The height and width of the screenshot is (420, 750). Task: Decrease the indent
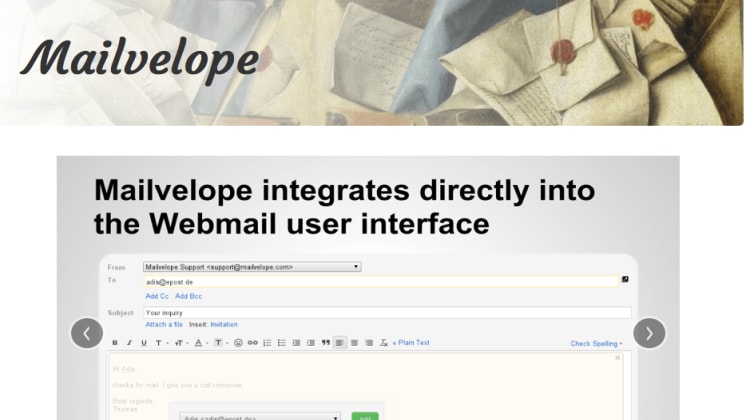click(x=296, y=343)
